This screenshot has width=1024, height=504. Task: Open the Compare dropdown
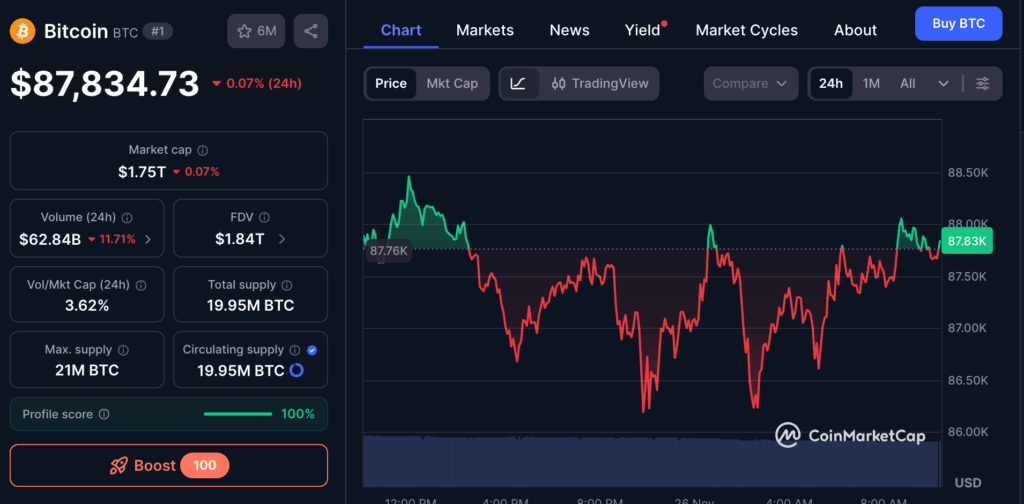(750, 83)
